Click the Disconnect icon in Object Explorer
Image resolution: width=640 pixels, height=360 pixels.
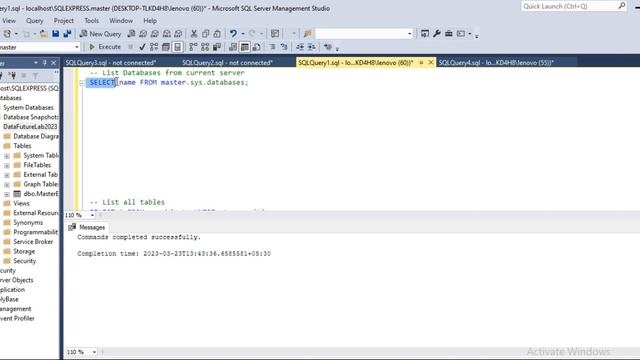point(12,76)
